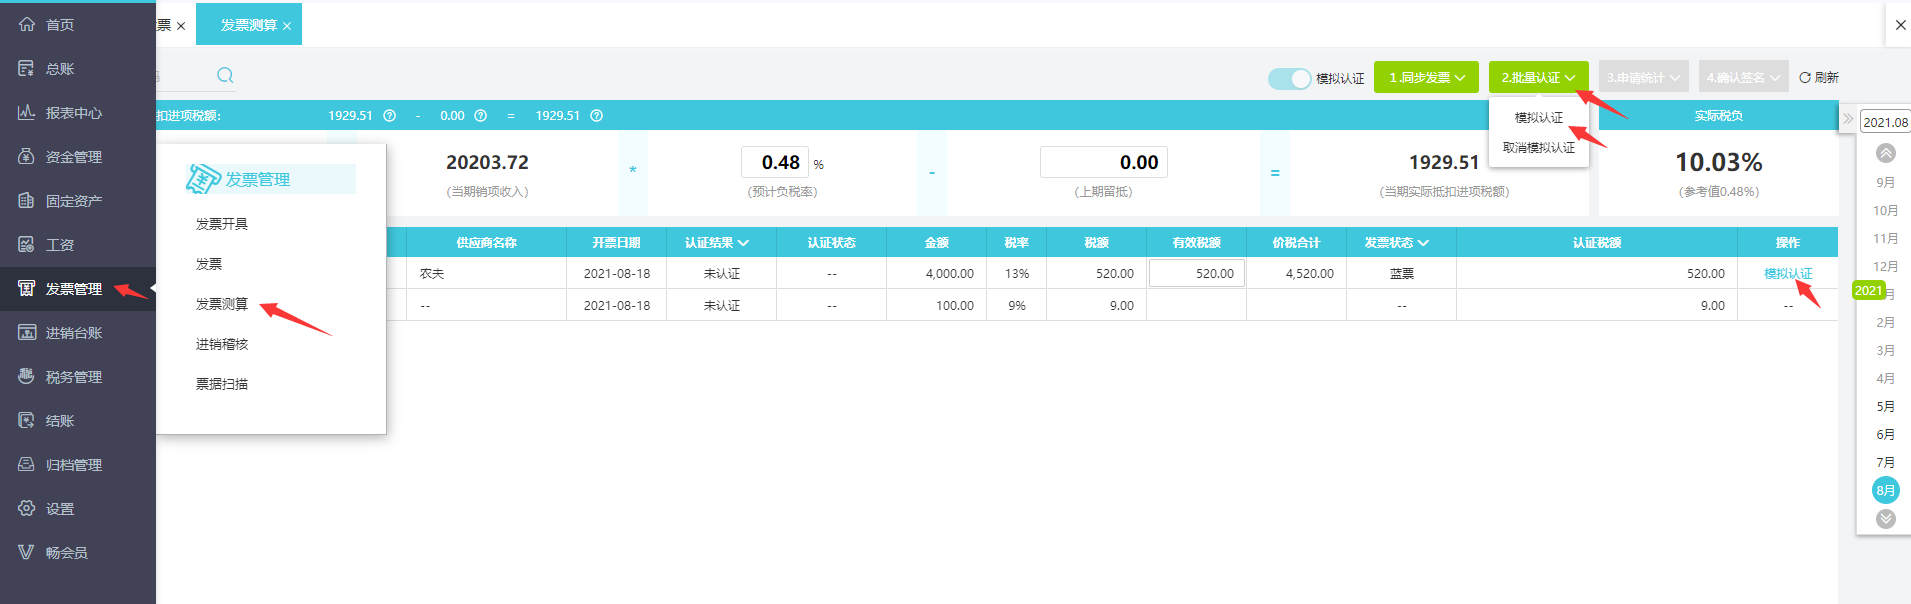
Task: Select the 发票管理 sidebar icon
Action: [27, 288]
